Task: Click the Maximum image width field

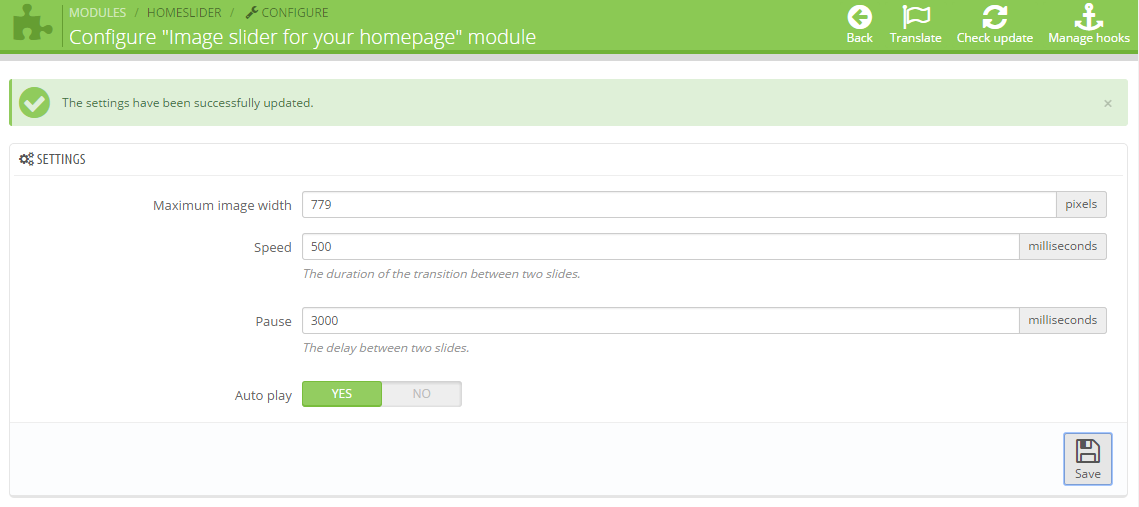Action: 678,205
